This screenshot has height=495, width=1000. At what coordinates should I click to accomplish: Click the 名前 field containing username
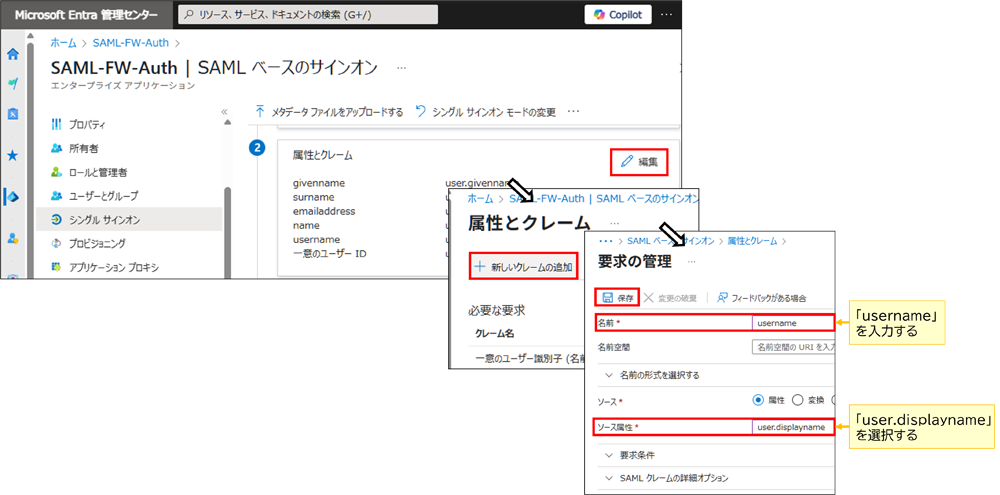coord(793,323)
